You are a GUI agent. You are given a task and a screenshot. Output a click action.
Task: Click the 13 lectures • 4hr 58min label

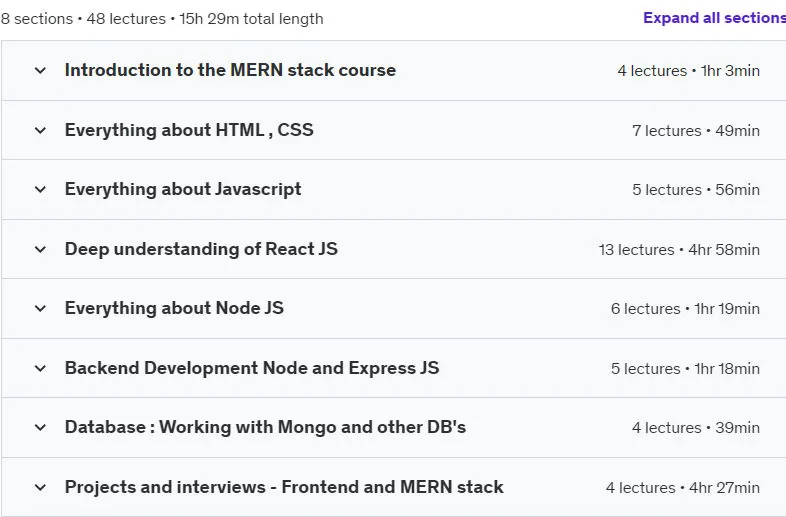click(679, 250)
